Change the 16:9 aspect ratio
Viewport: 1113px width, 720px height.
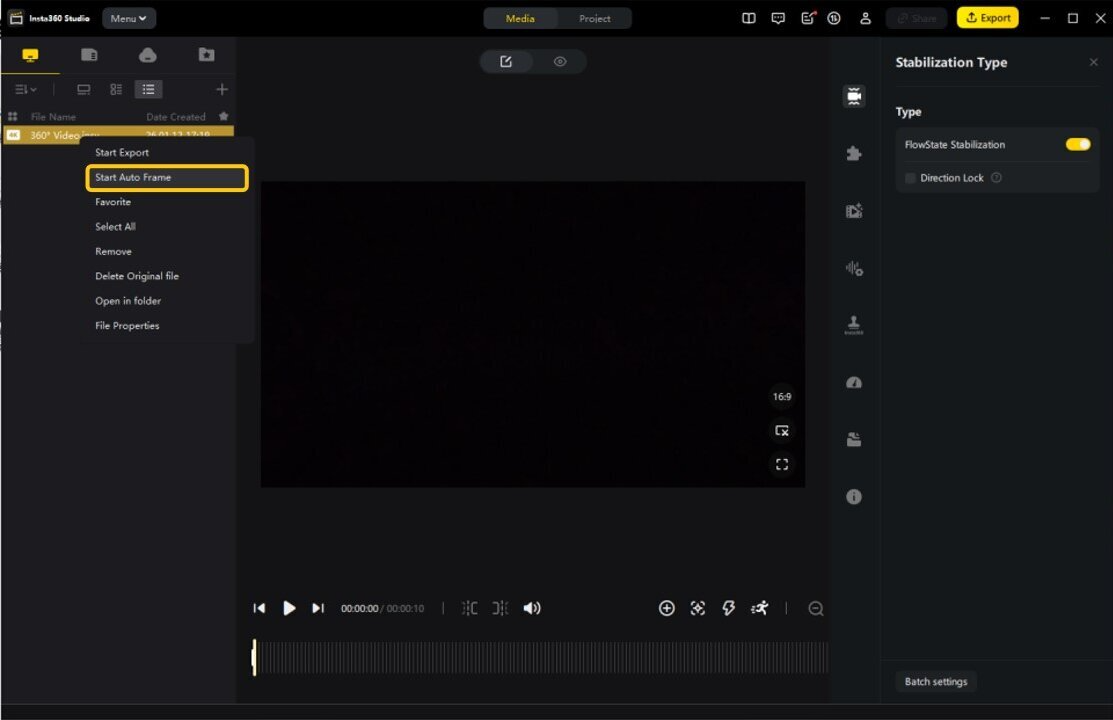coord(782,397)
